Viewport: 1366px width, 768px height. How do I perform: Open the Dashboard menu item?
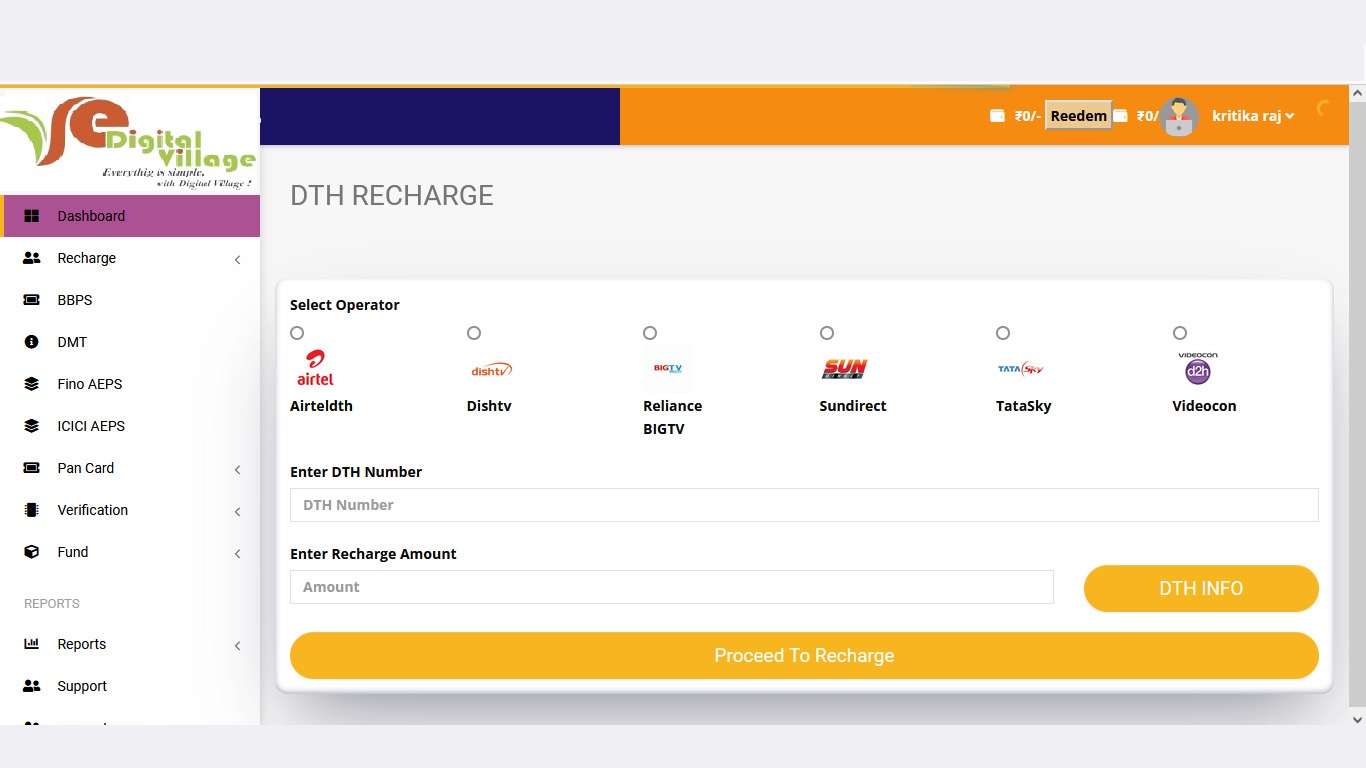(x=130, y=216)
